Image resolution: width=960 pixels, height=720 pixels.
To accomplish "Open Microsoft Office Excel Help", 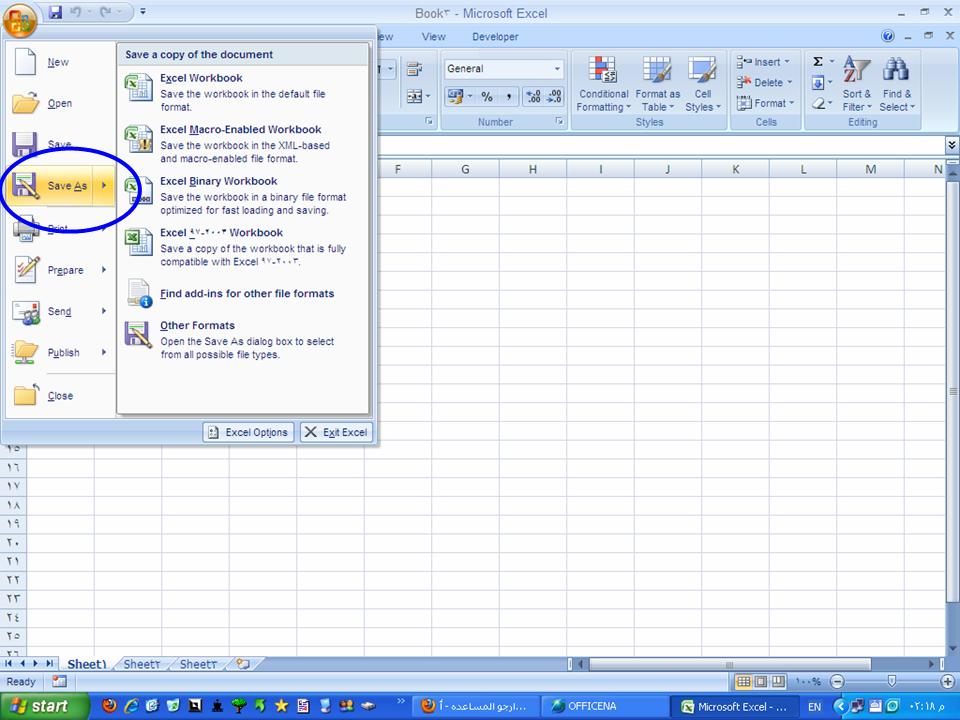I will coord(887,36).
